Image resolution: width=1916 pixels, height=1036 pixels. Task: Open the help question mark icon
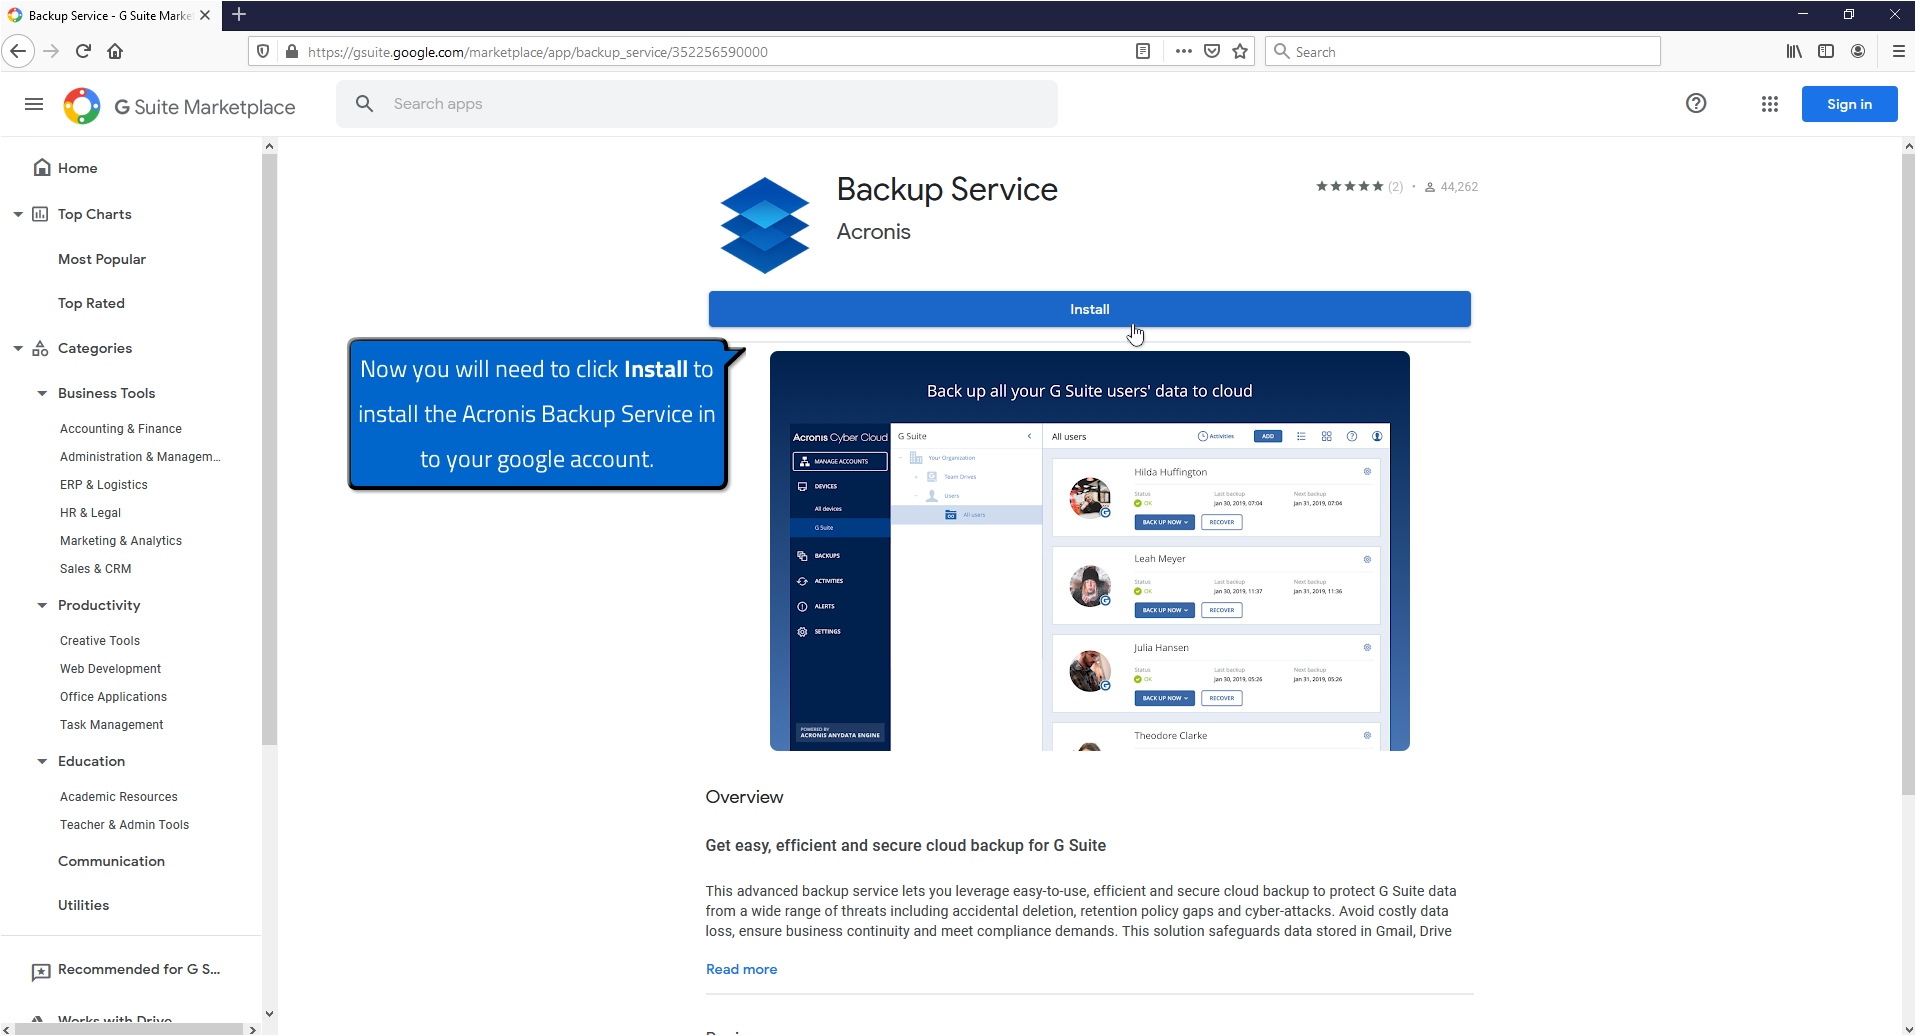[1696, 103]
